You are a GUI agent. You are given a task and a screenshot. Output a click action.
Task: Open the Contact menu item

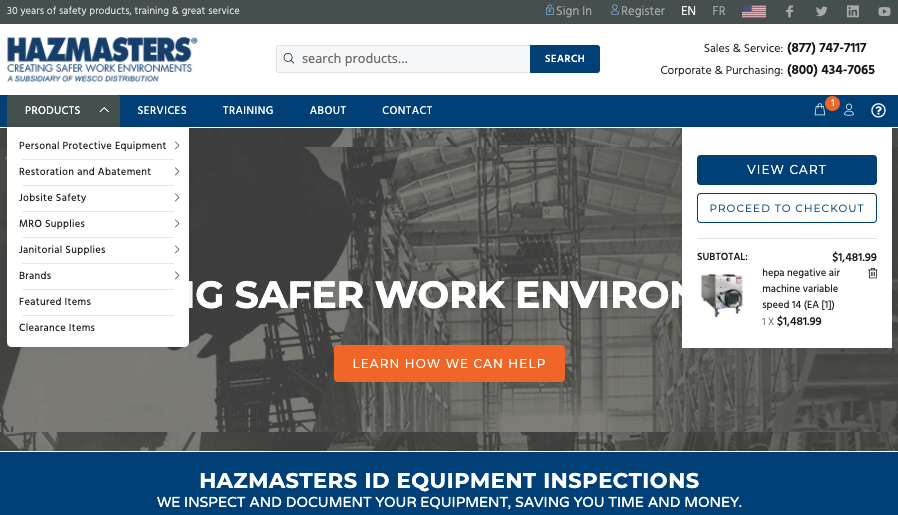pyautogui.click(x=407, y=110)
